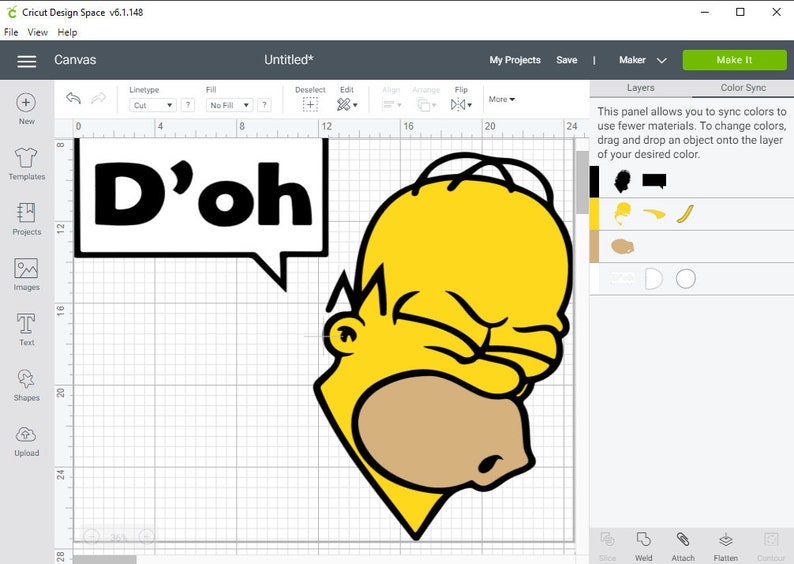Open the Upload panel

(26, 441)
